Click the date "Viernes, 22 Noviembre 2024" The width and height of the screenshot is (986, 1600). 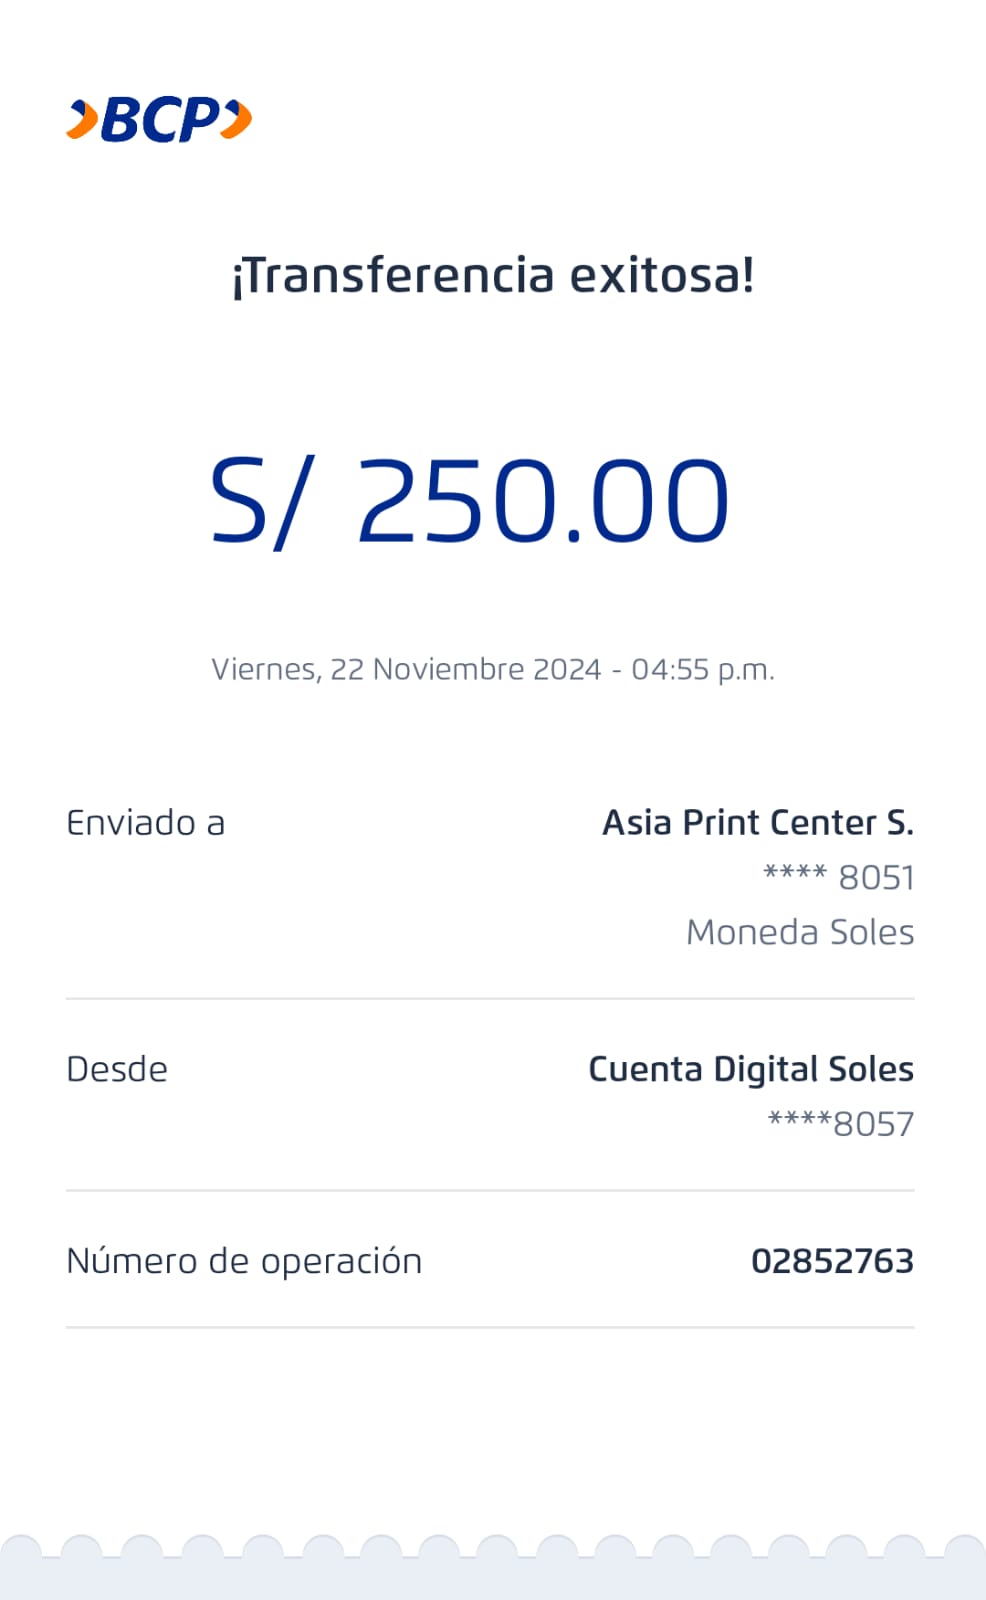coord(406,669)
